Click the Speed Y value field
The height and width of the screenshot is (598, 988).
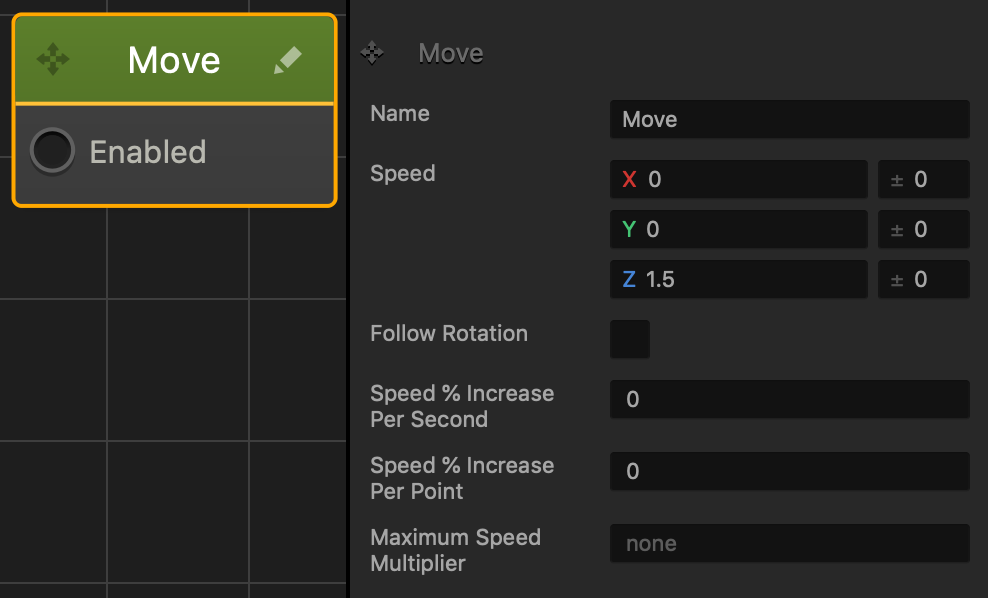738,229
